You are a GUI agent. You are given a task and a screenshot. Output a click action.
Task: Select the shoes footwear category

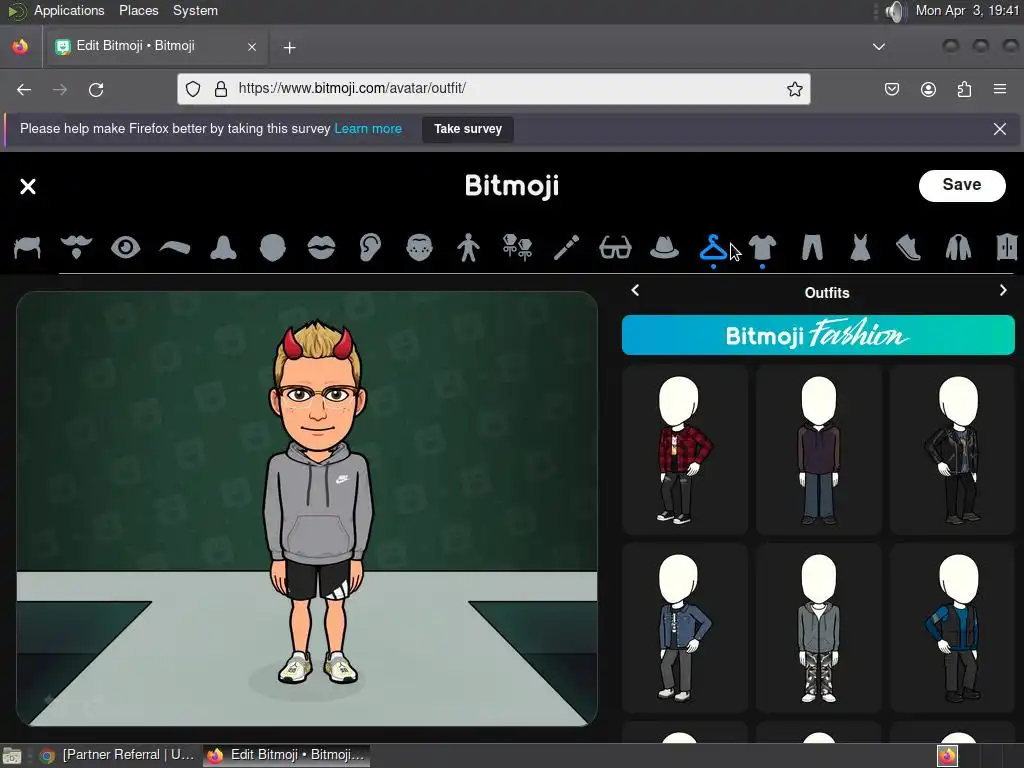tap(909, 248)
